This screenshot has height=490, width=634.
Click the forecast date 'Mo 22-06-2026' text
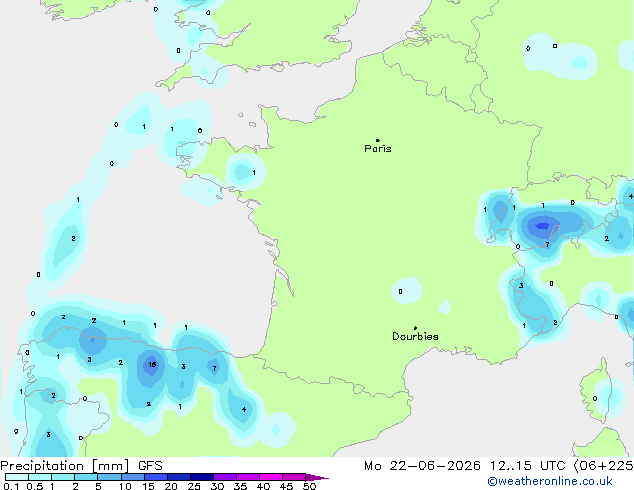click(422, 466)
